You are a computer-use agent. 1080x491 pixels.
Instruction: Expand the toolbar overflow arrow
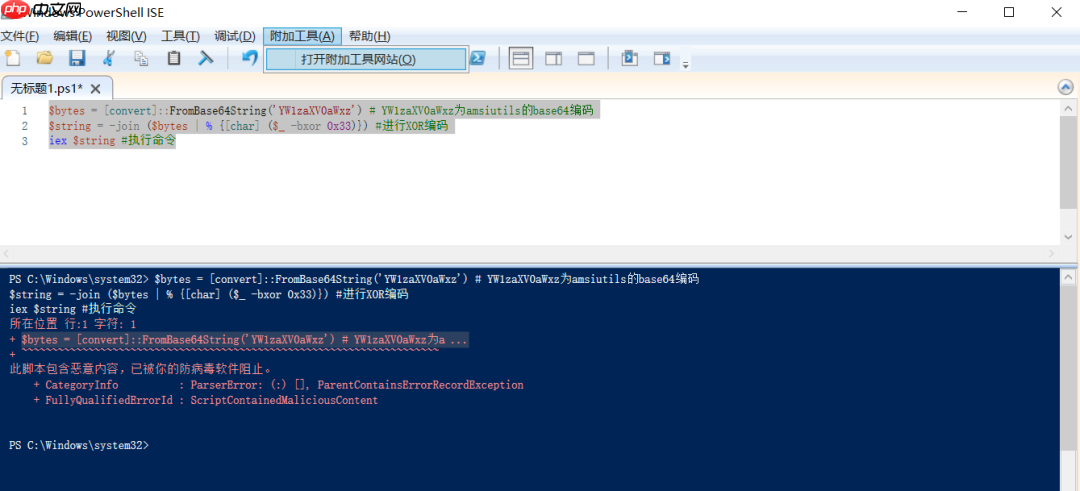click(x=685, y=65)
